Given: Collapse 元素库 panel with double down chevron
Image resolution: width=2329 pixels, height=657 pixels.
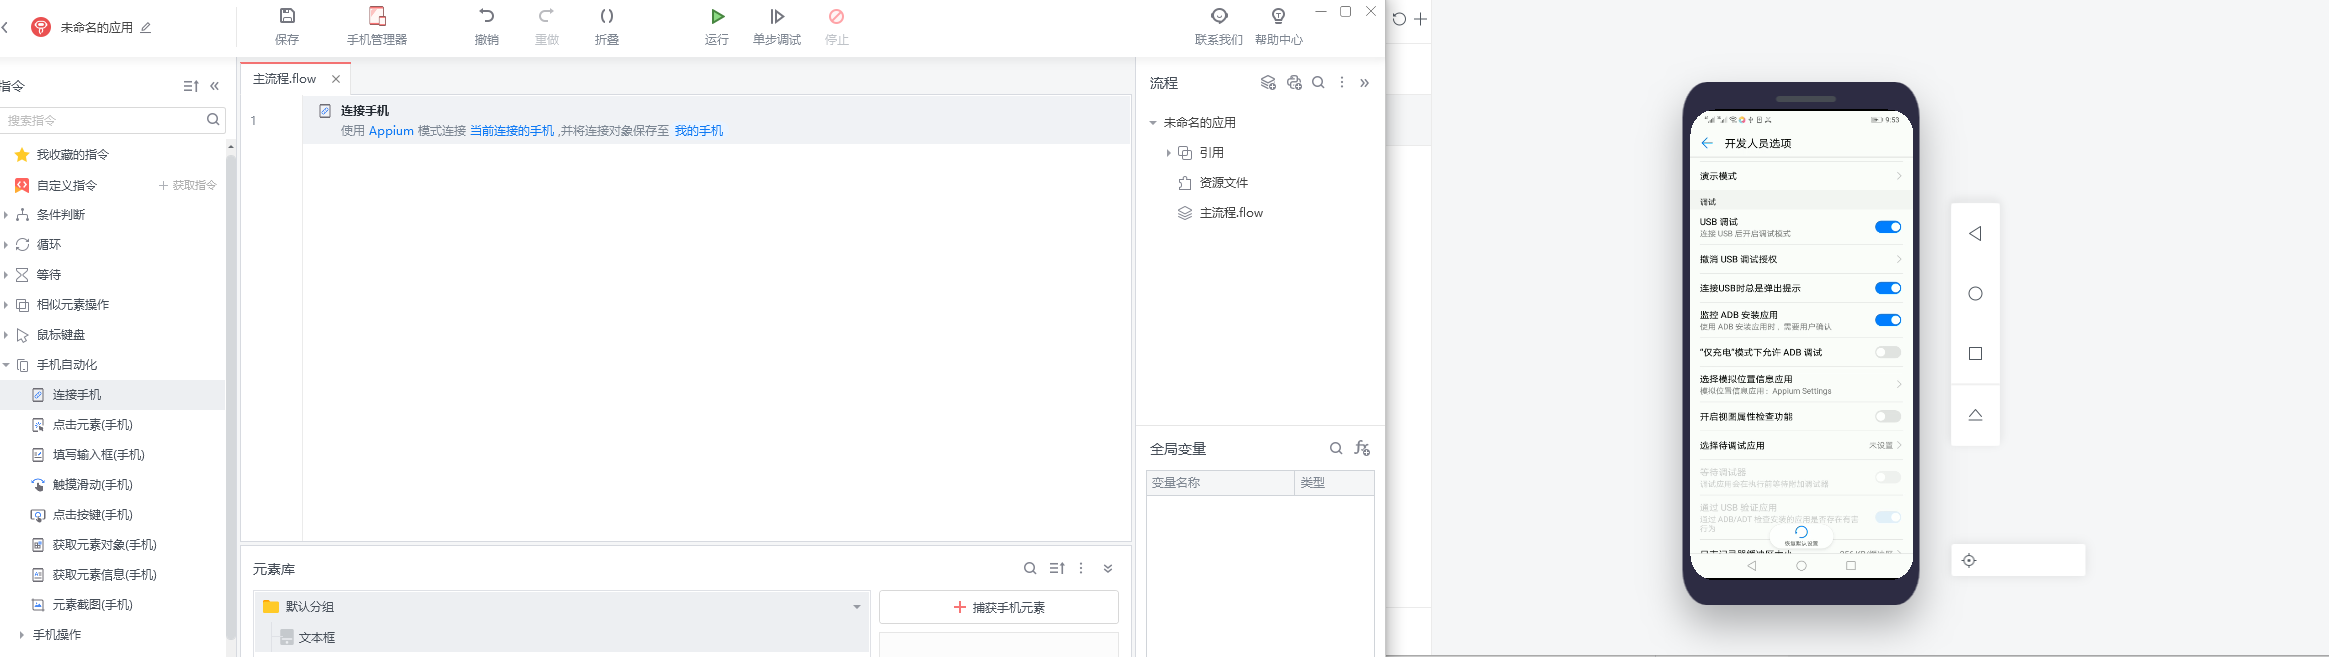Looking at the screenshot, I should pos(1108,568).
